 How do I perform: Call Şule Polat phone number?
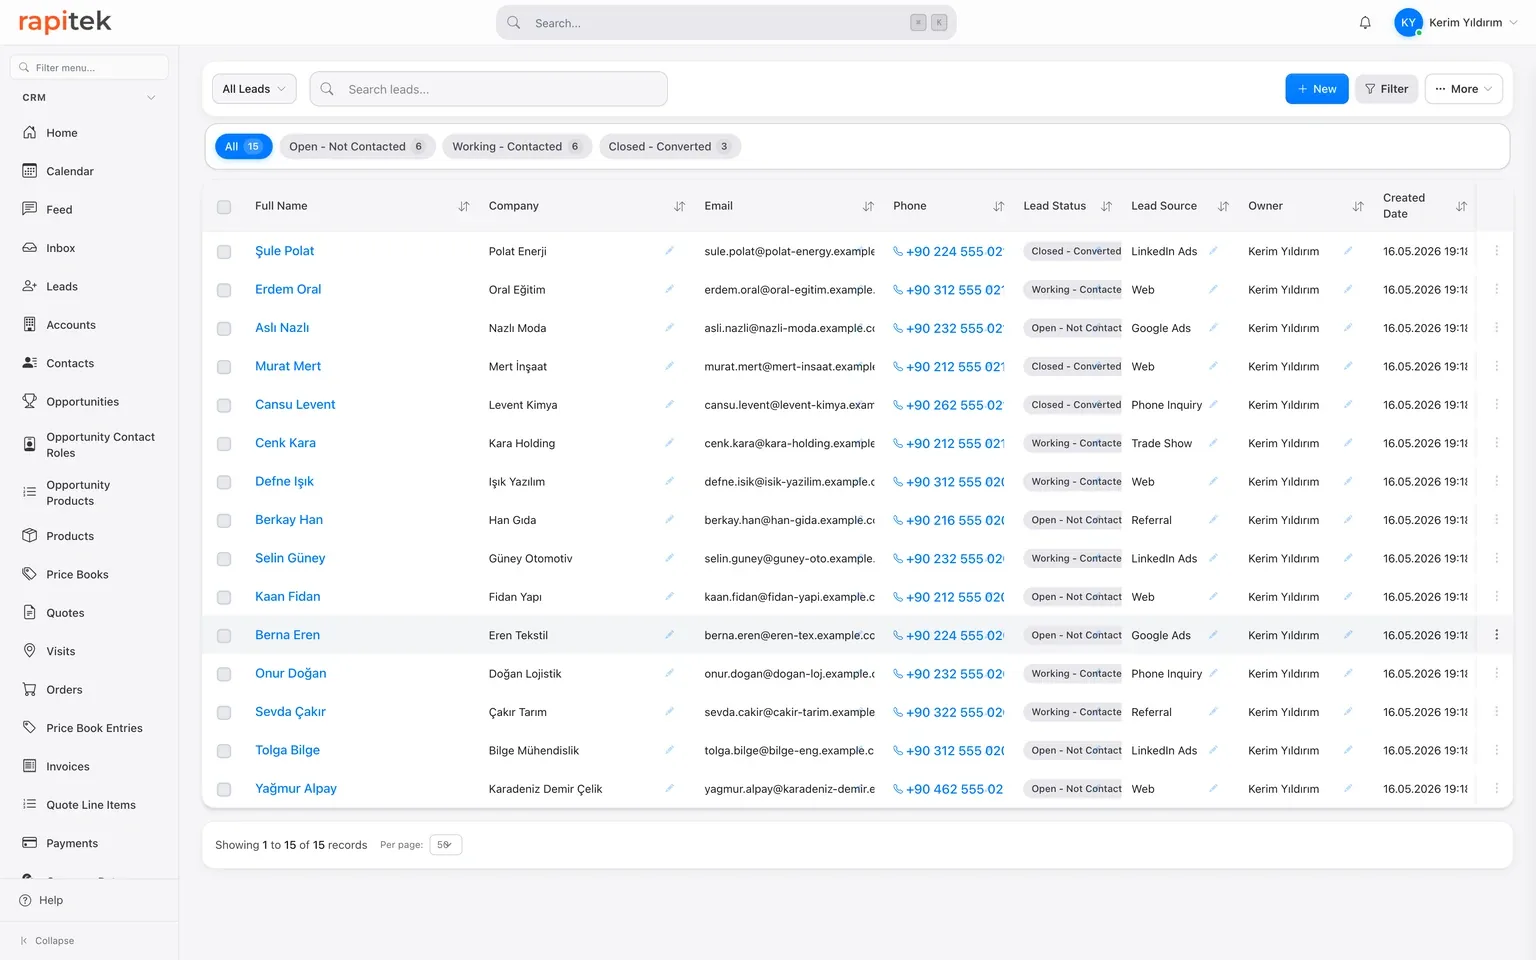[948, 252]
